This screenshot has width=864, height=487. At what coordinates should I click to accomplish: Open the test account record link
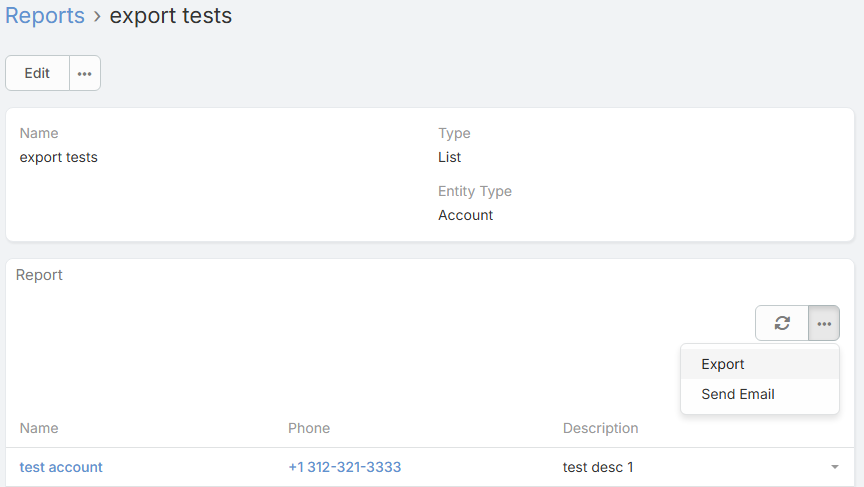pyautogui.click(x=61, y=467)
